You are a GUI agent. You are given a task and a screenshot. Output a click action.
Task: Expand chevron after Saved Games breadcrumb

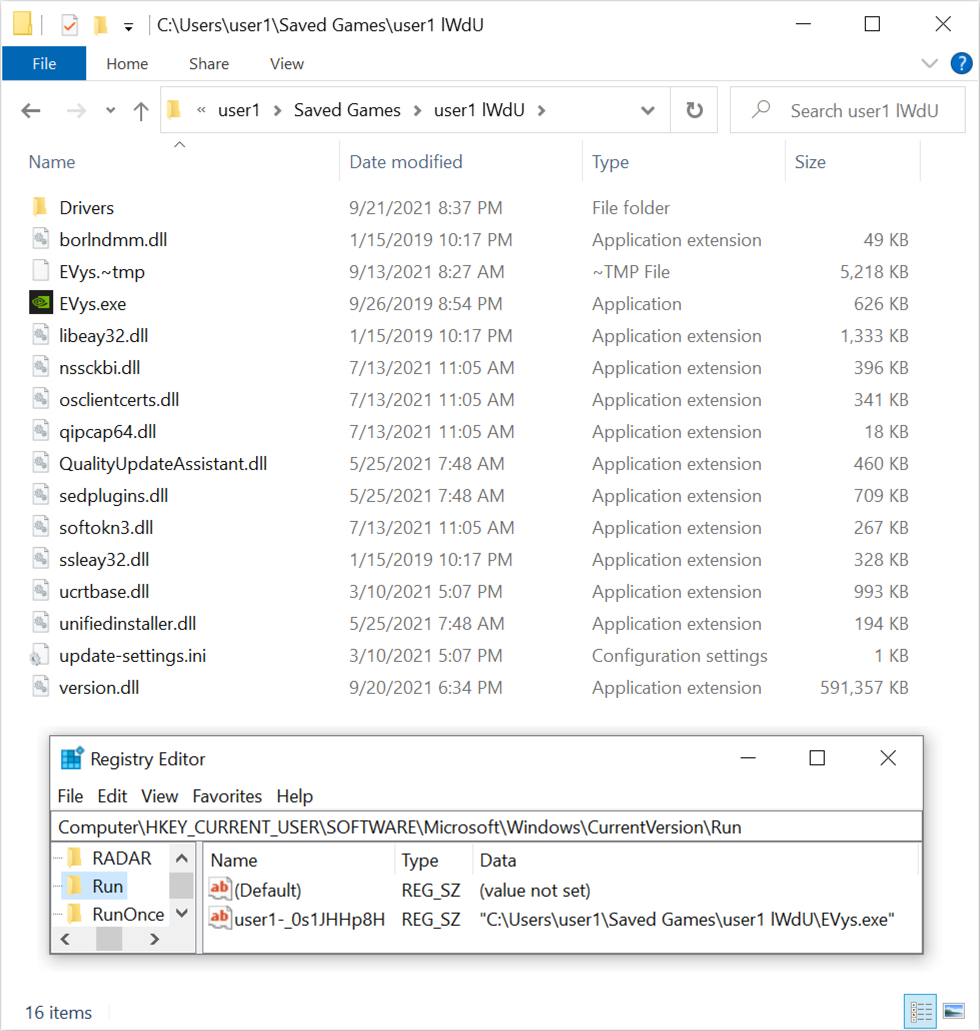click(418, 110)
